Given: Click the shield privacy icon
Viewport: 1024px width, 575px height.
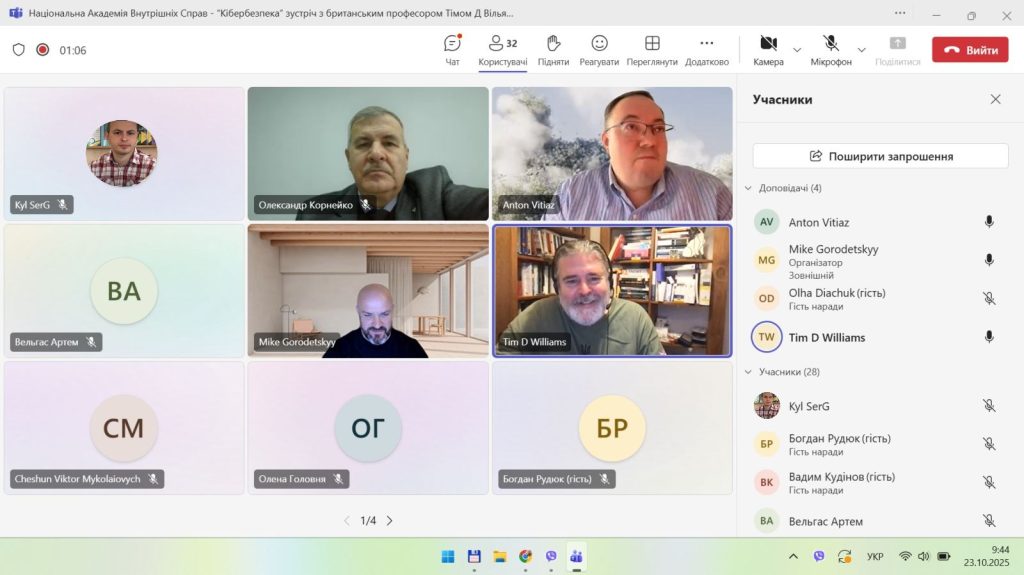Looking at the screenshot, I should [x=18, y=50].
